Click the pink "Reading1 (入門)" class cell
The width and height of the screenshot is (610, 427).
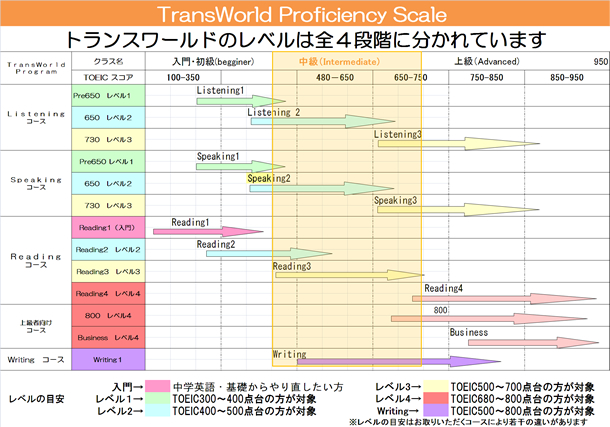(x=109, y=228)
